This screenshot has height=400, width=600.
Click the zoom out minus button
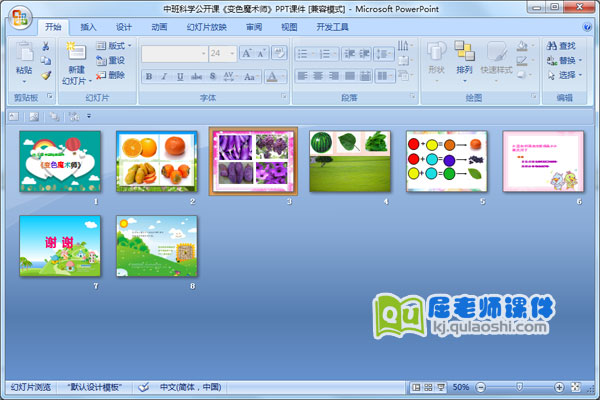point(481,387)
